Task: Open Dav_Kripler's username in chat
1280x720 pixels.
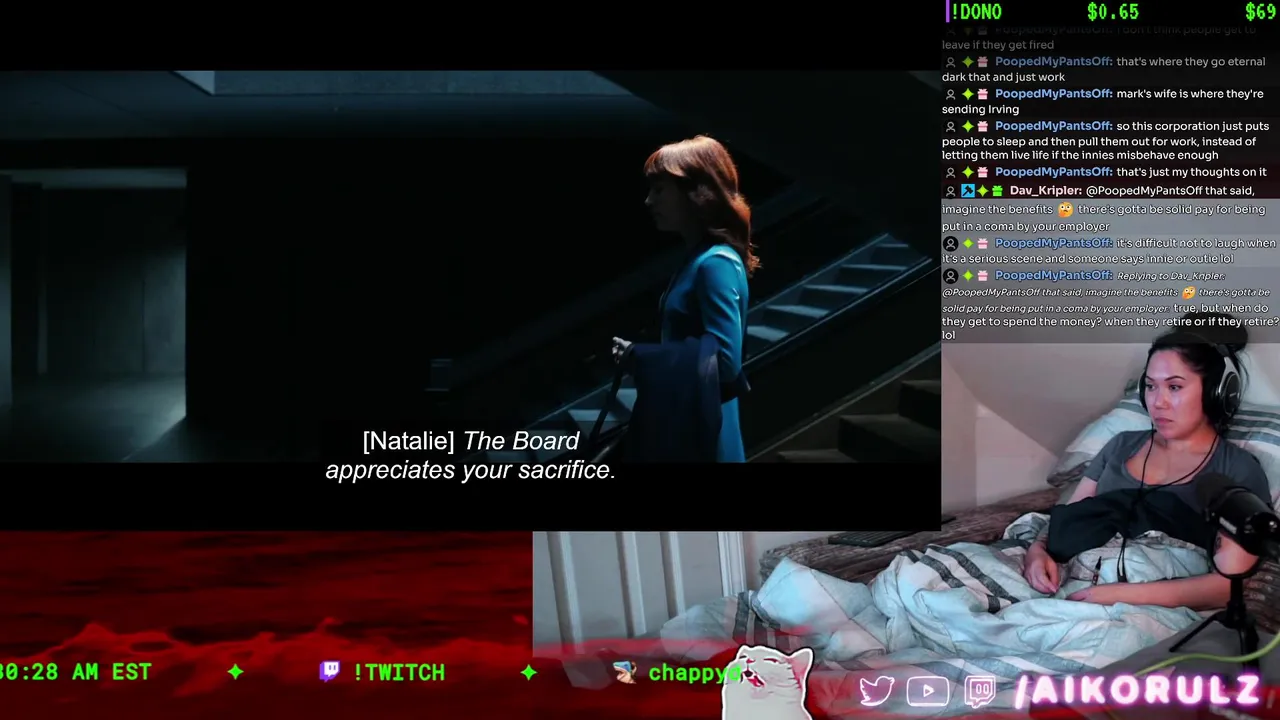Action: click(1045, 190)
